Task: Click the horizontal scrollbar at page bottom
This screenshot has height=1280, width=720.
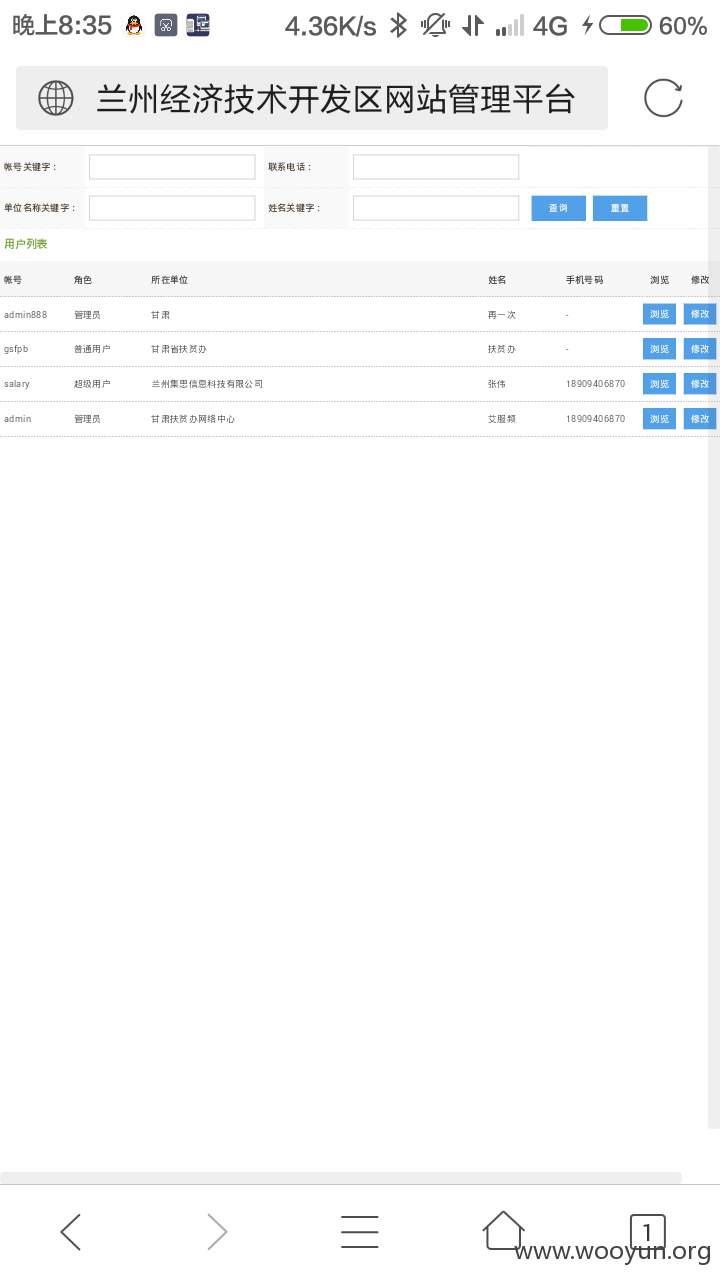Action: tap(341, 1178)
